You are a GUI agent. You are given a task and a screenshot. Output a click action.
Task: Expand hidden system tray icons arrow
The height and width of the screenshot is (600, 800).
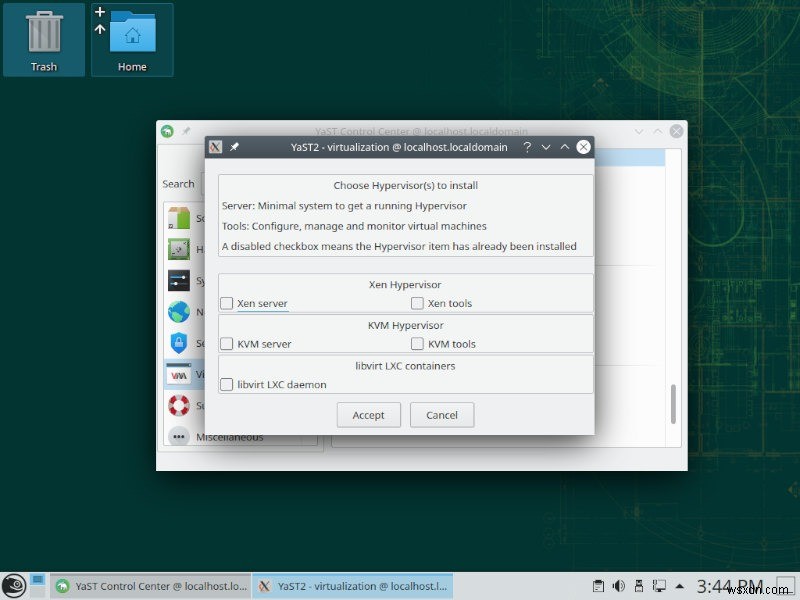tap(680, 586)
